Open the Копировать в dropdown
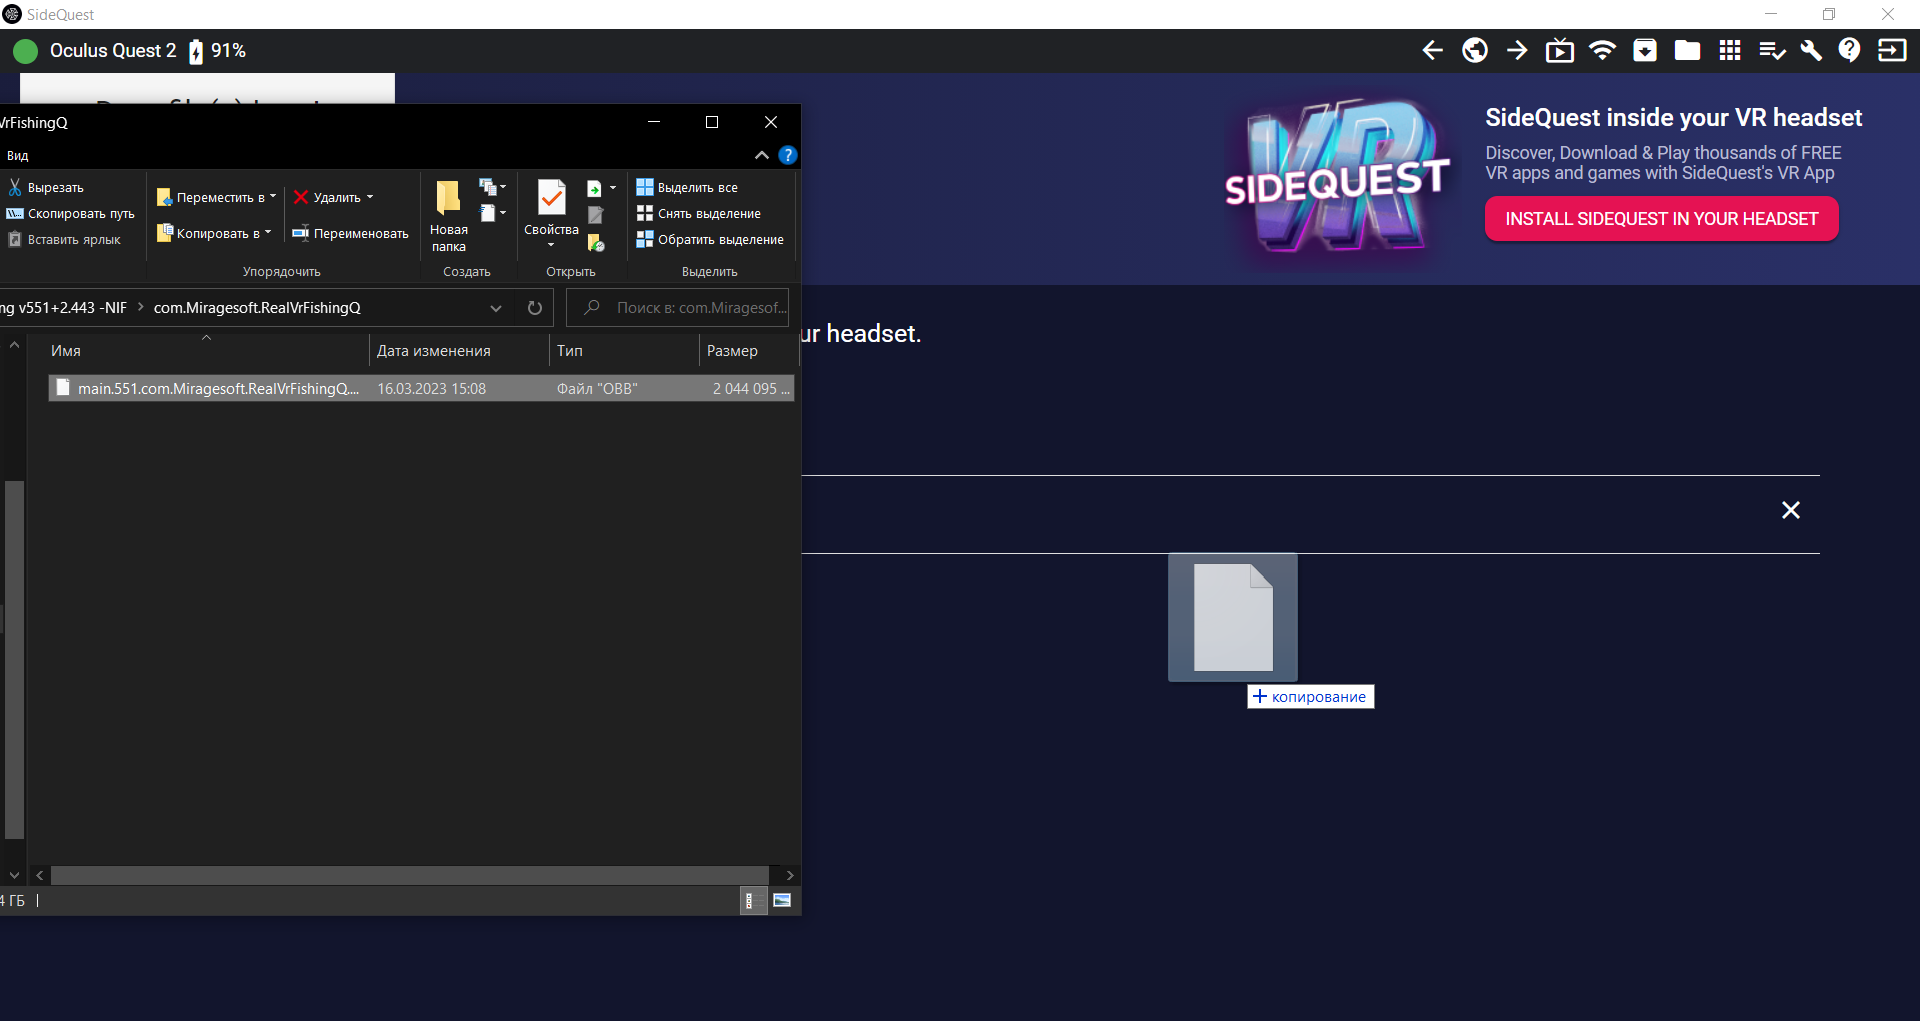The height and width of the screenshot is (1021, 1920). coord(214,233)
